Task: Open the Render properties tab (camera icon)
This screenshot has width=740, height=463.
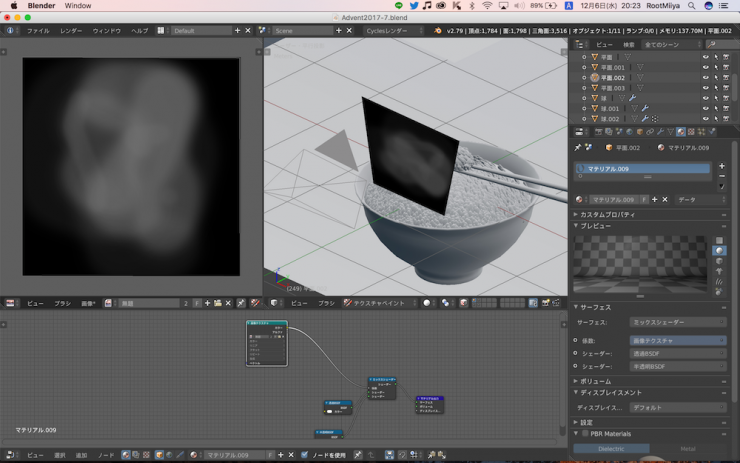Action: pos(598,132)
